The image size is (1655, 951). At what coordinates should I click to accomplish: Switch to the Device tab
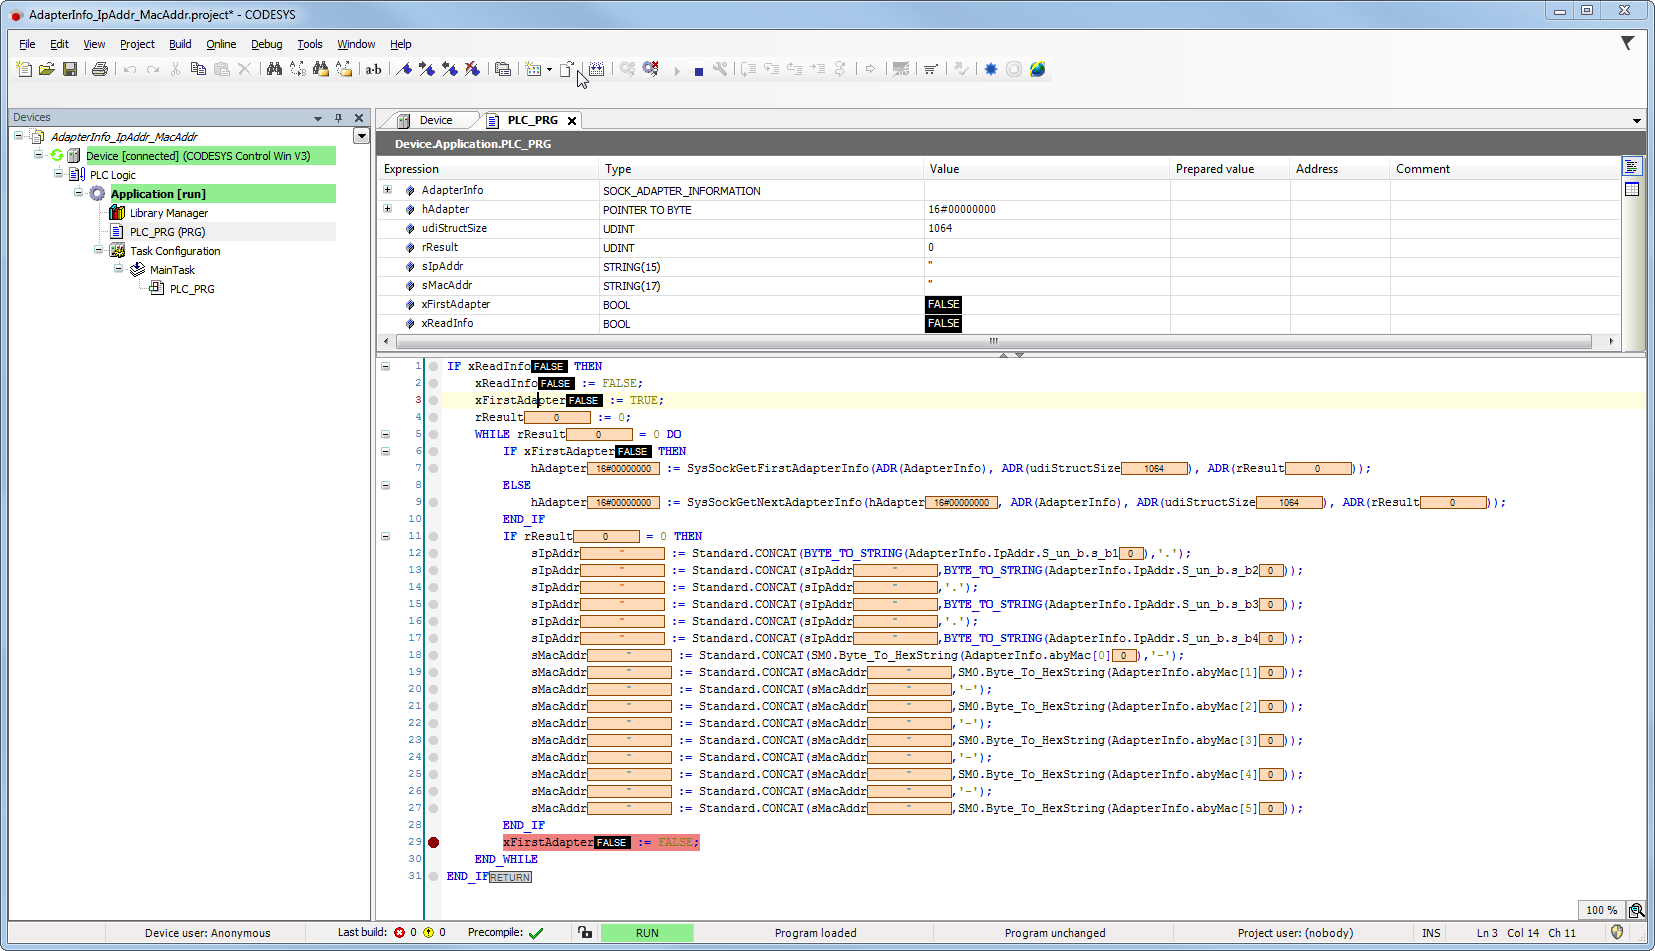[435, 120]
